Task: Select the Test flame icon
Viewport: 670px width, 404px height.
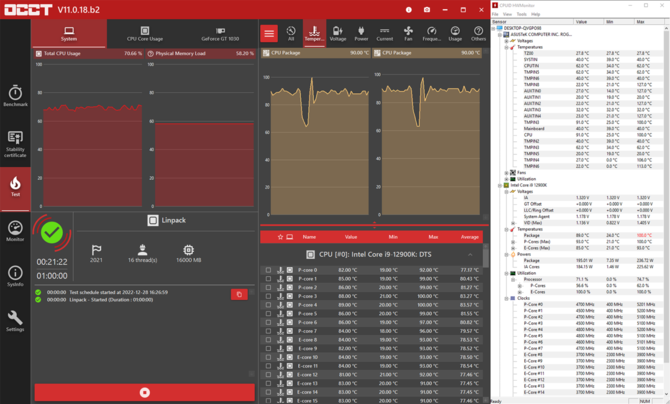Action: pyautogui.click(x=15, y=186)
